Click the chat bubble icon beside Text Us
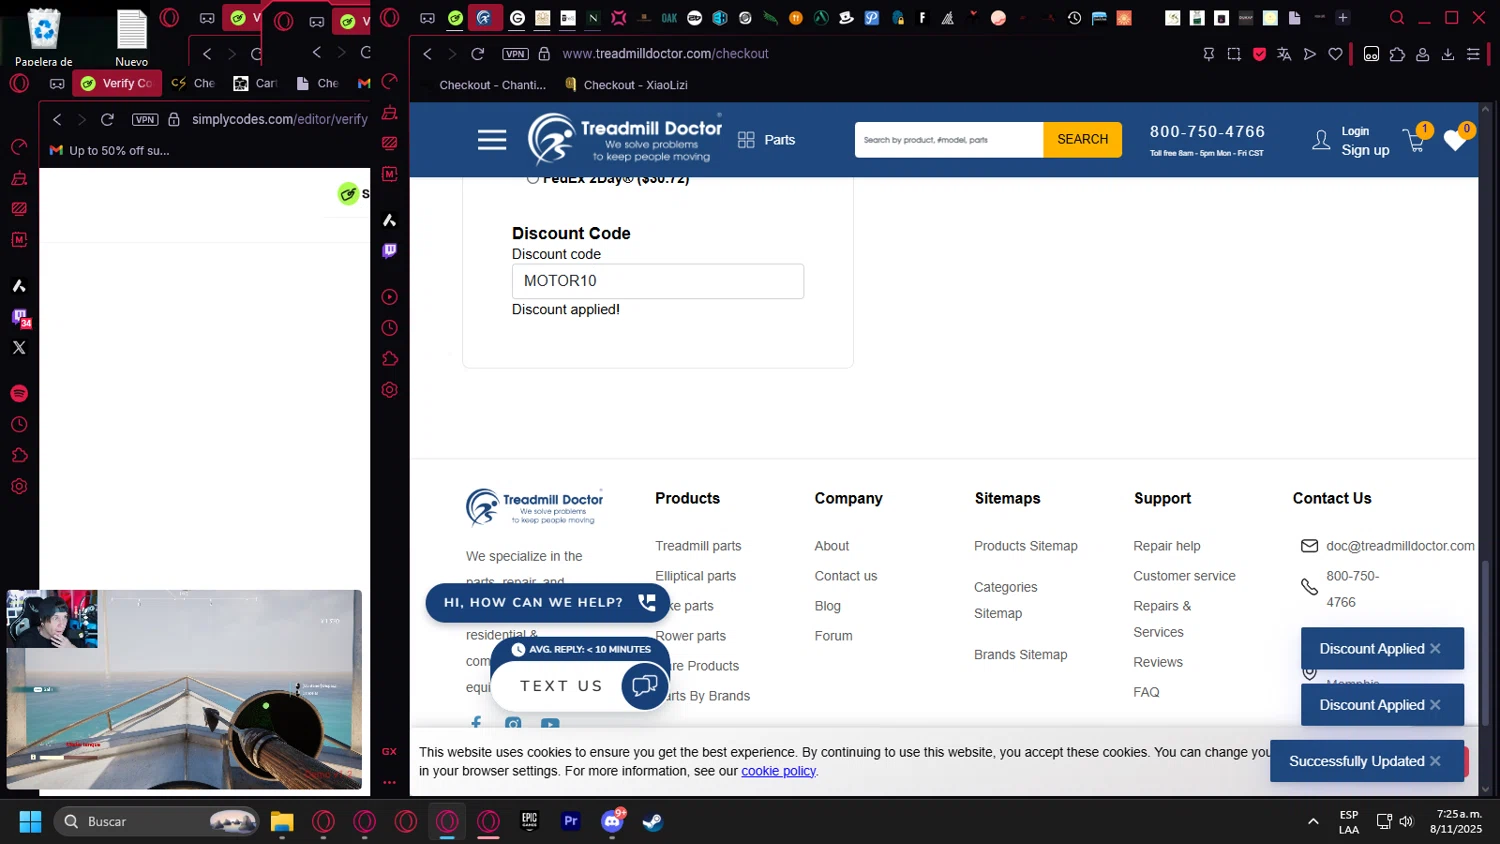Viewport: 1500px width, 844px height. pyautogui.click(x=644, y=686)
